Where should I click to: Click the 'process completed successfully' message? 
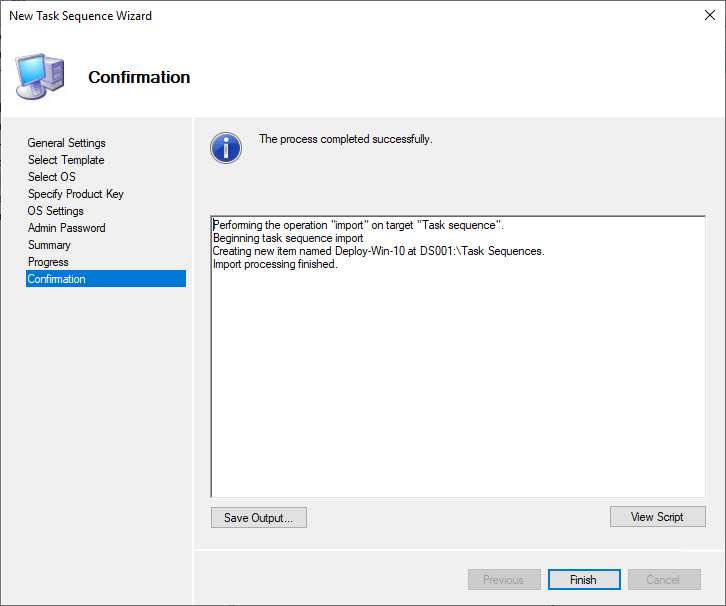tap(346, 139)
